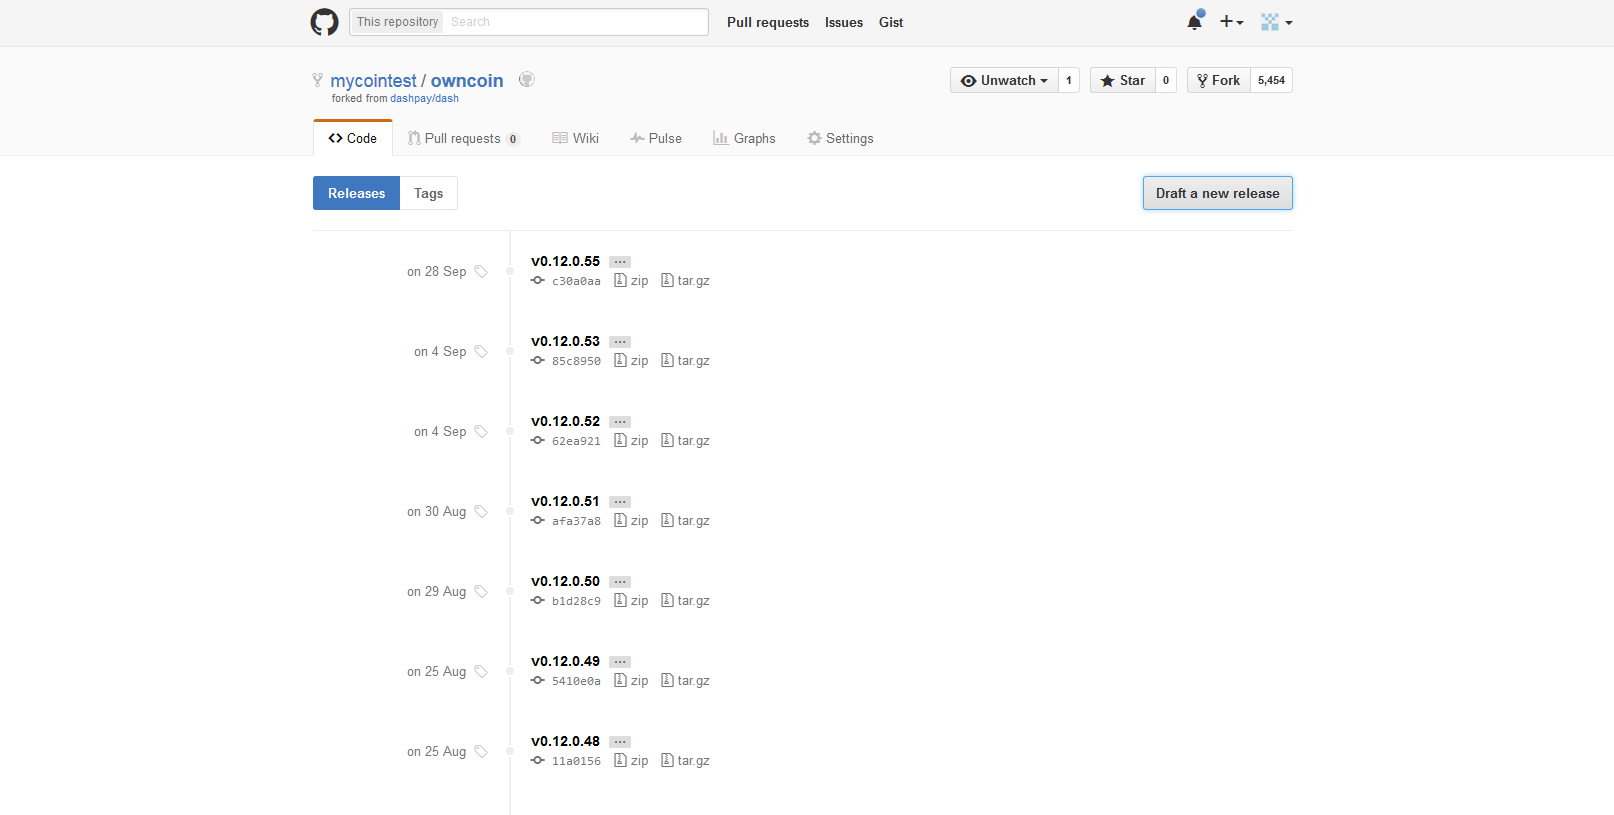
Task: Open Pull requests in top navigation
Action: pos(768,22)
